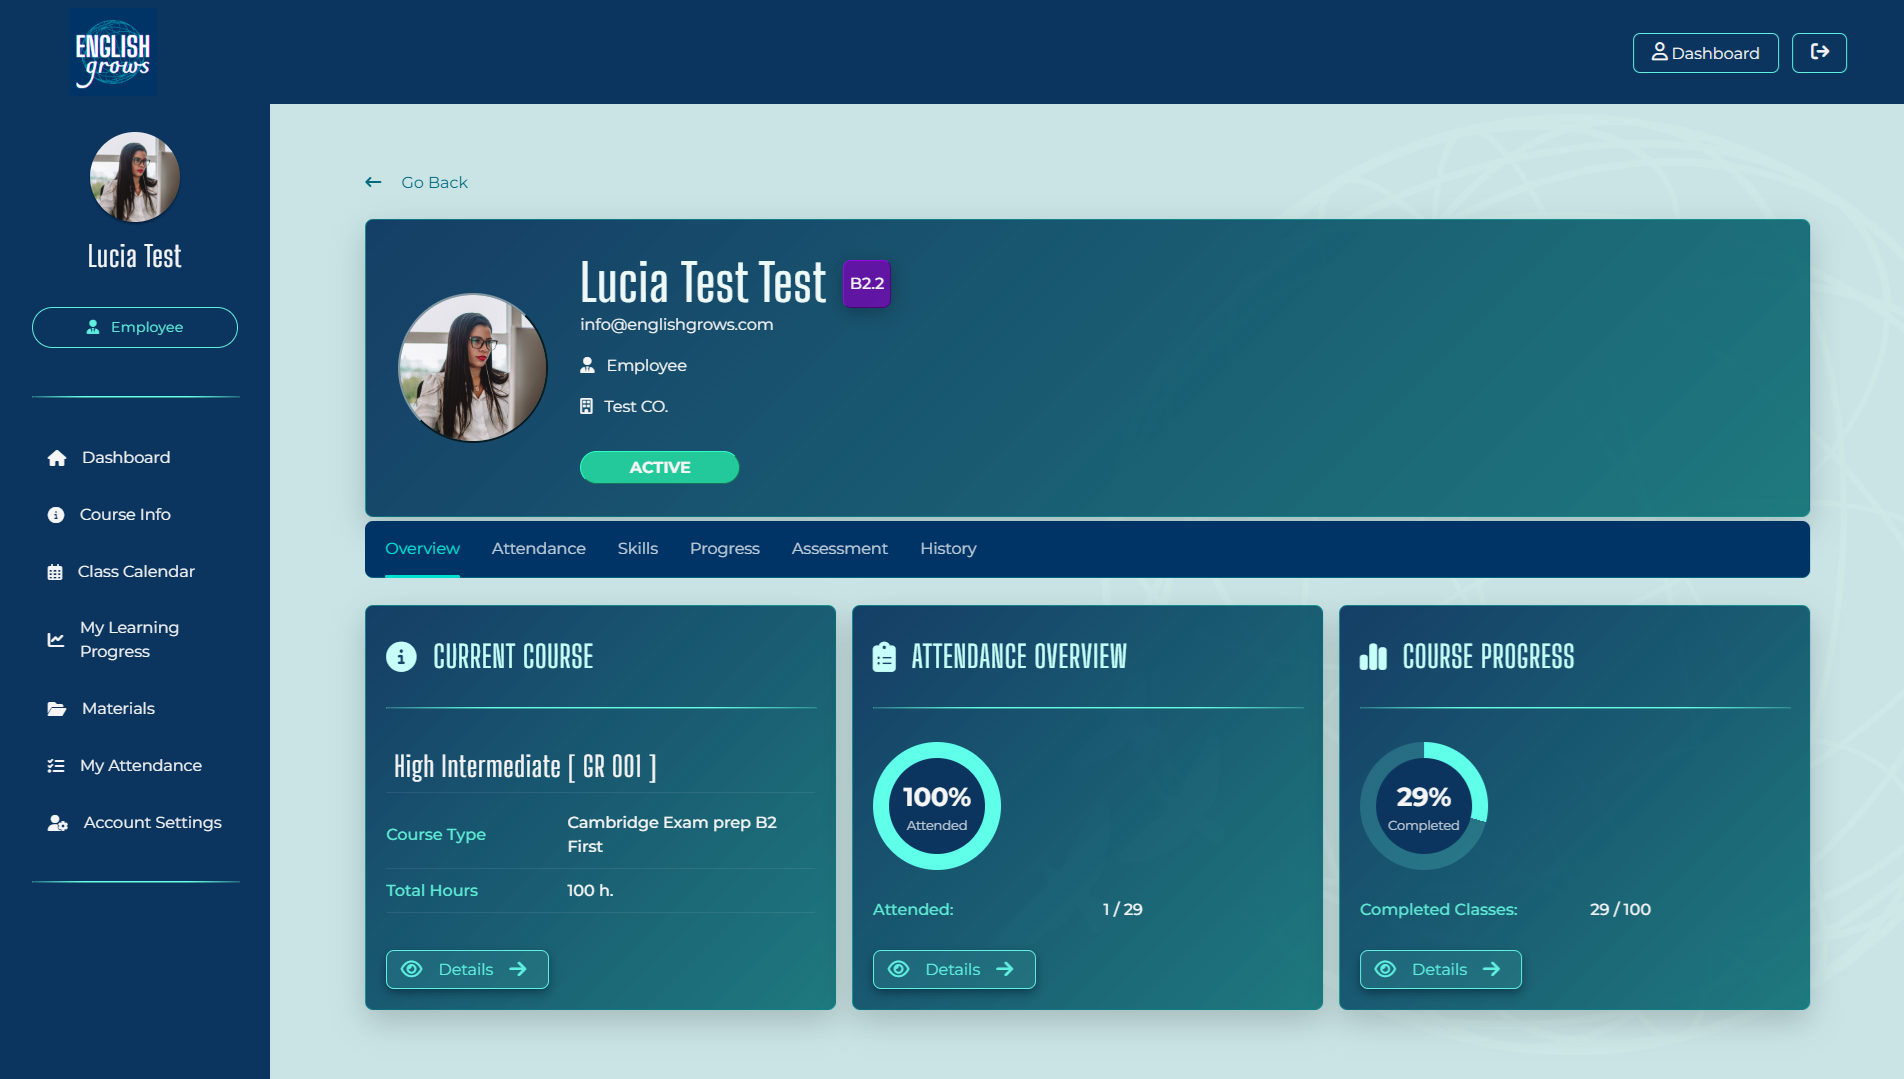Click the 29 / 100 completed classes value
This screenshot has width=1904, height=1079.
(x=1620, y=910)
